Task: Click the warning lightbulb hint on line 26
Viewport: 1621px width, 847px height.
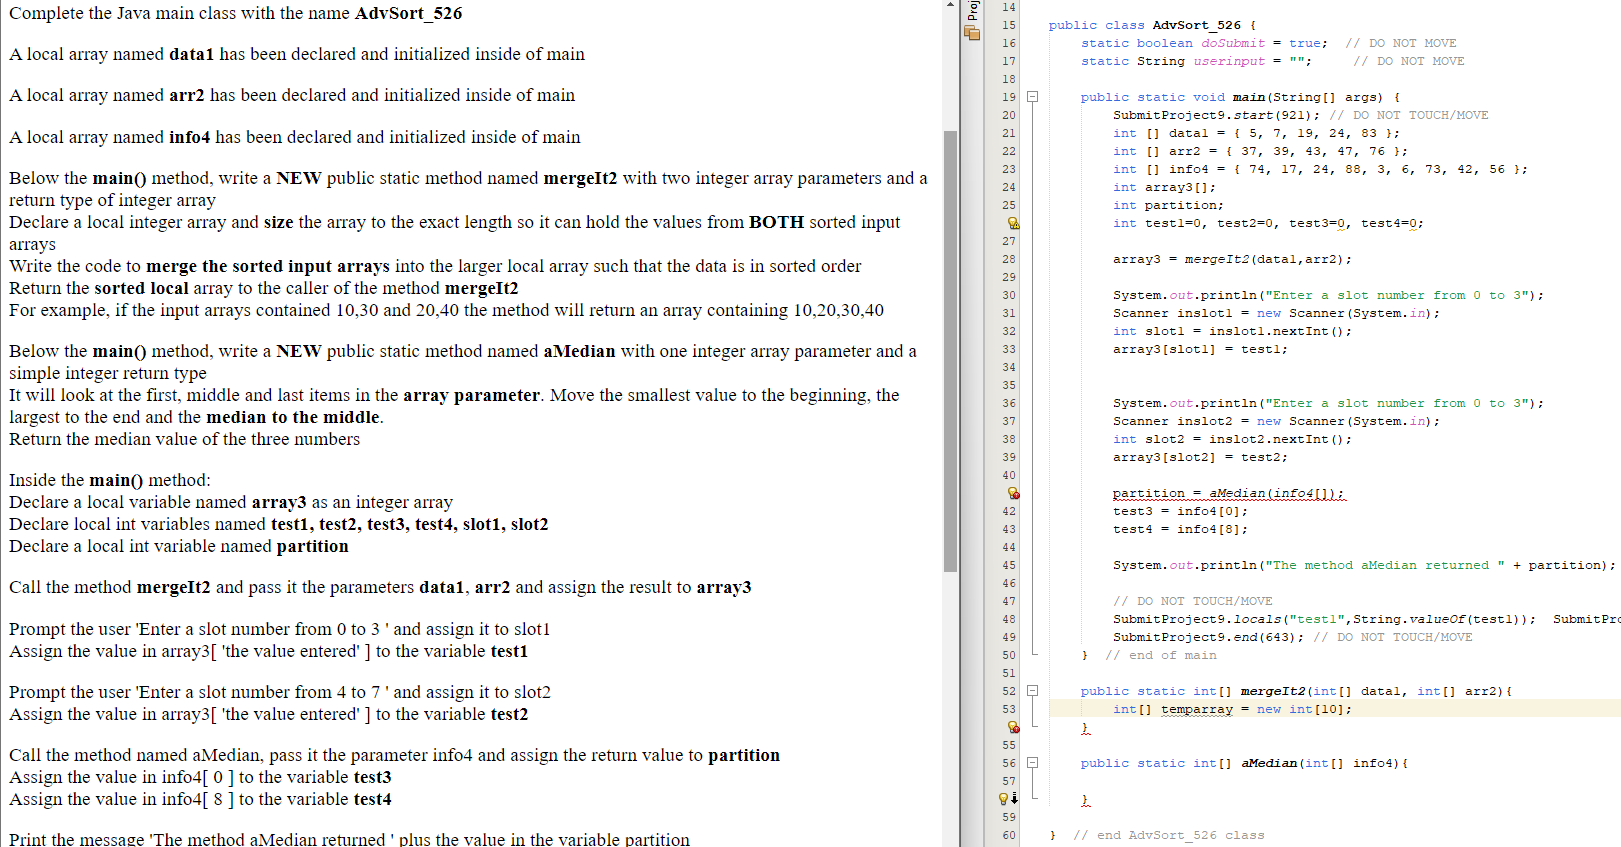Action: (1013, 223)
